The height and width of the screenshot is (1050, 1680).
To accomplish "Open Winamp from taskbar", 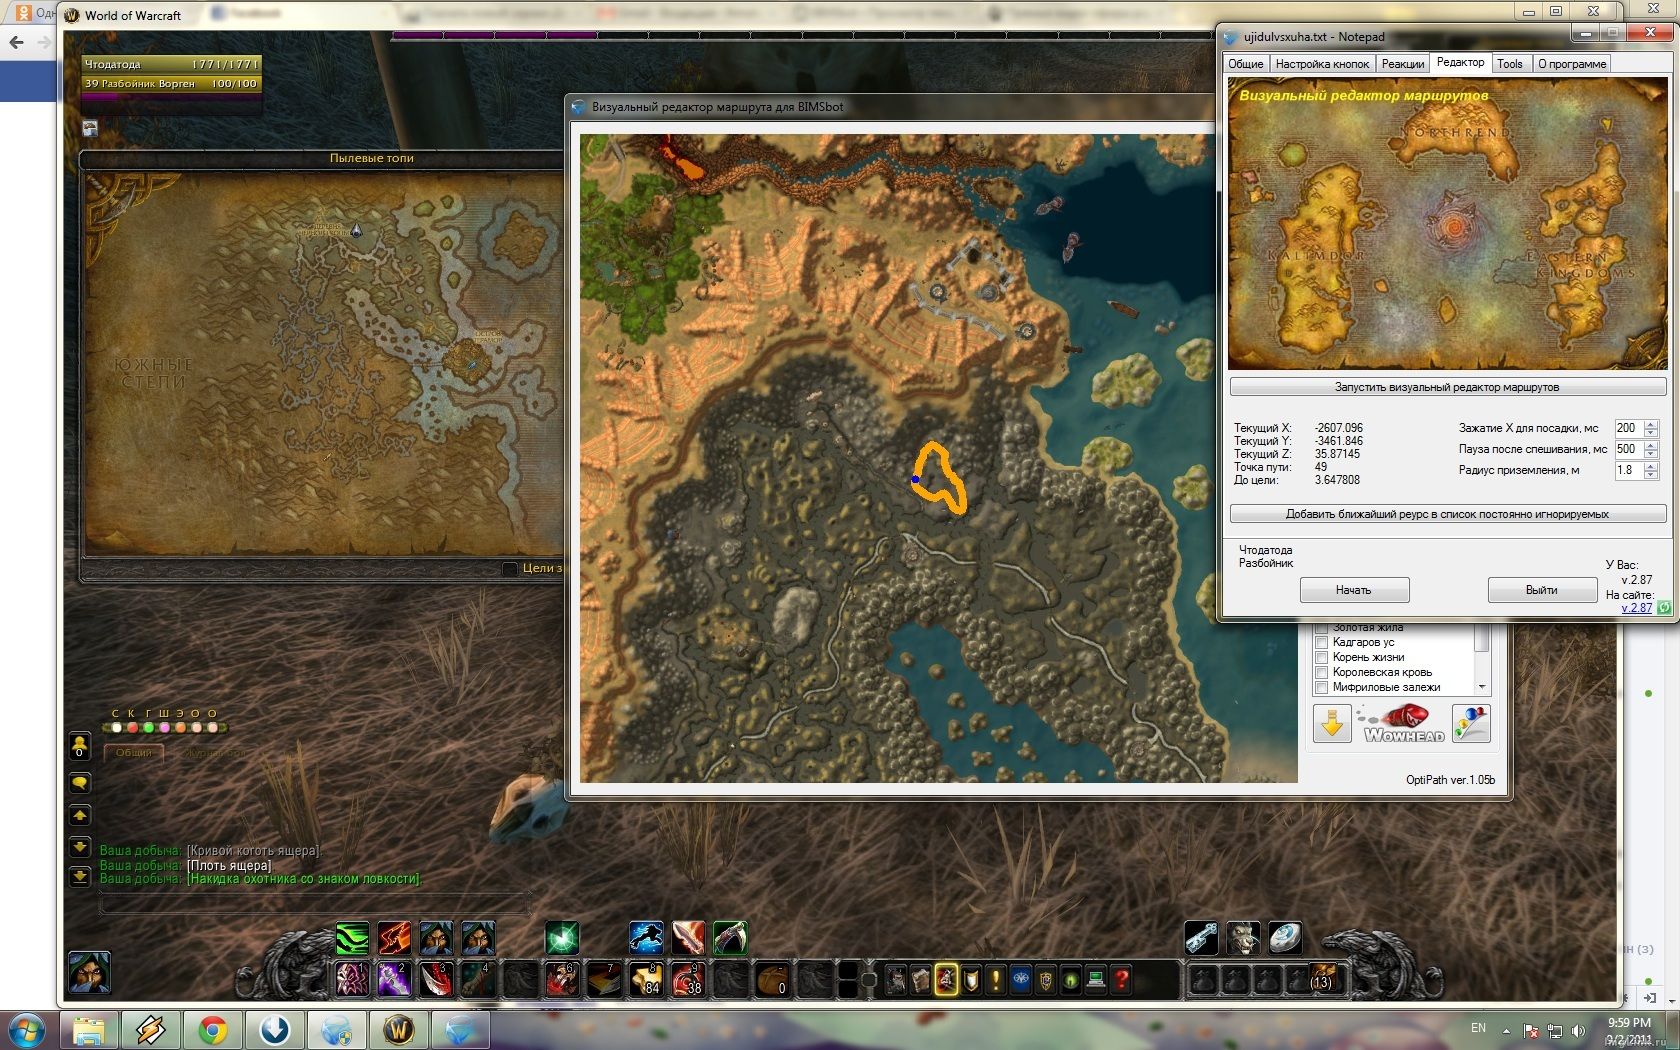I will [150, 1029].
